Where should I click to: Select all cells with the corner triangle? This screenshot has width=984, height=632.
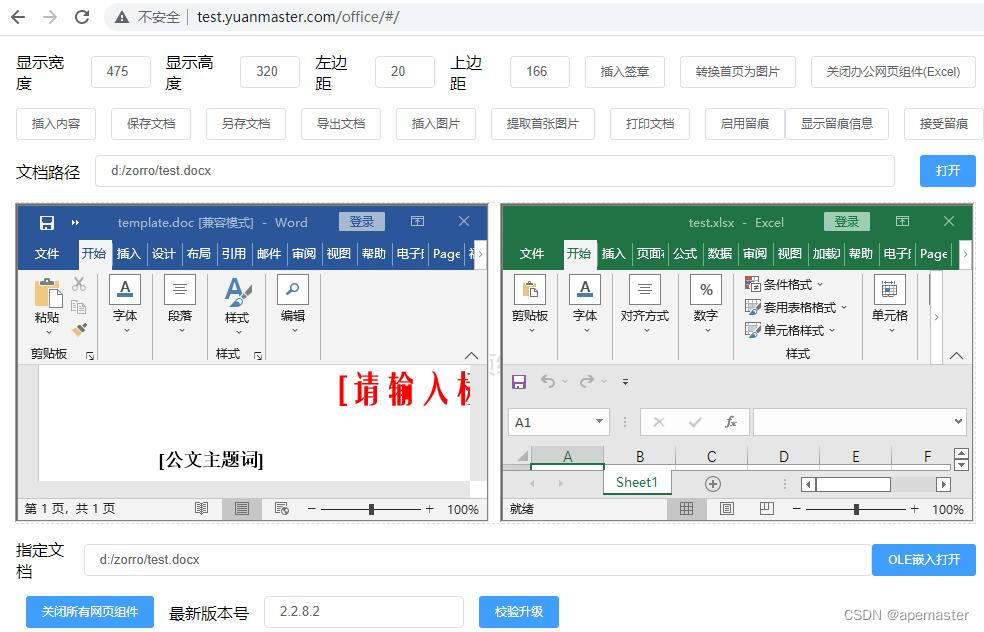click(x=522, y=456)
